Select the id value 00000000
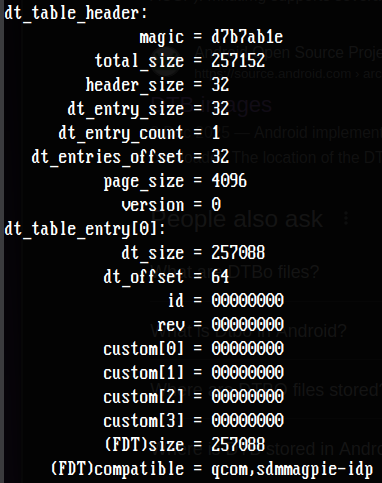The height and width of the screenshot is (483, 382). click(247, 301)
